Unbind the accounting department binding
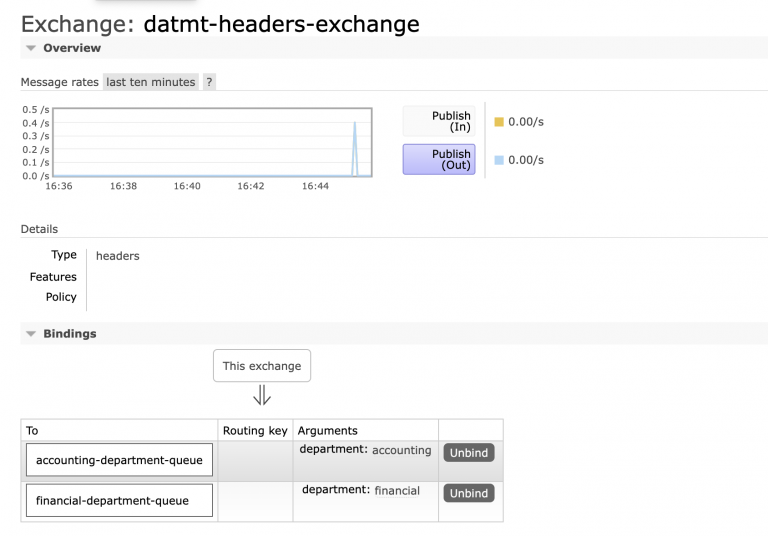Viewport: 768px width, 536px height. coord(468,453)
